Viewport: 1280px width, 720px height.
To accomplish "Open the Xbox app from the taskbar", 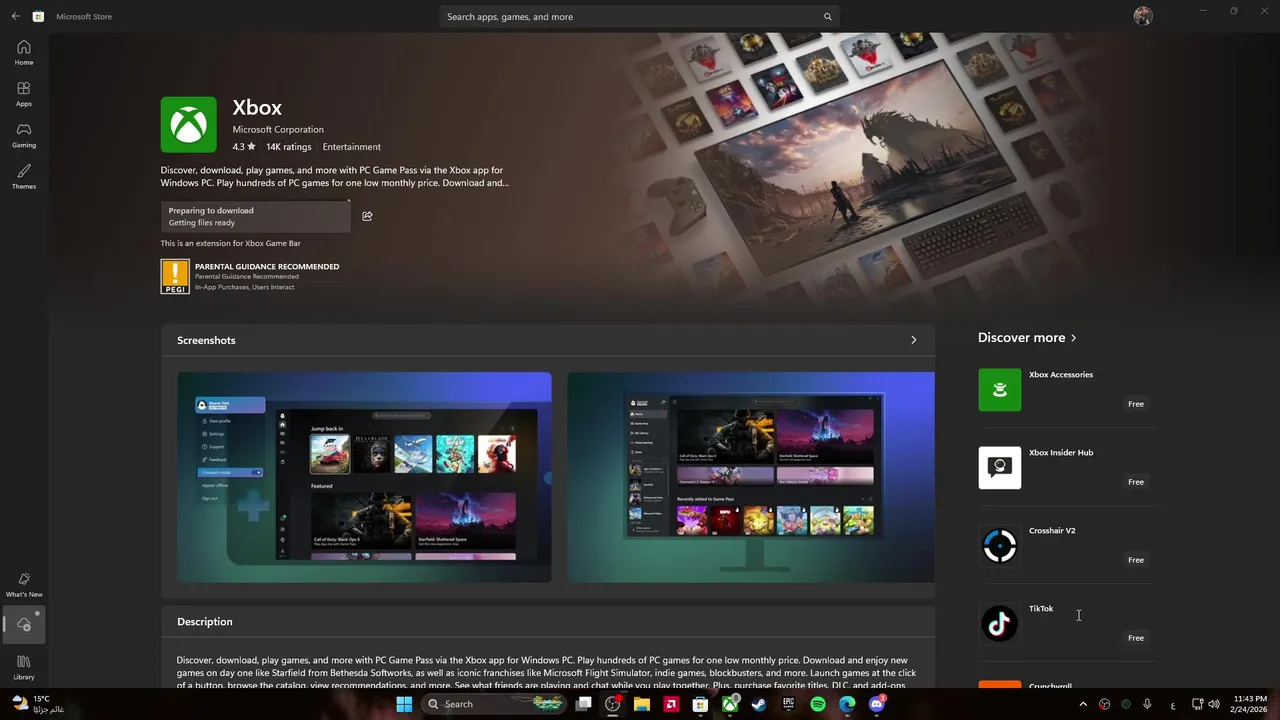I will [x=731, y=704].
